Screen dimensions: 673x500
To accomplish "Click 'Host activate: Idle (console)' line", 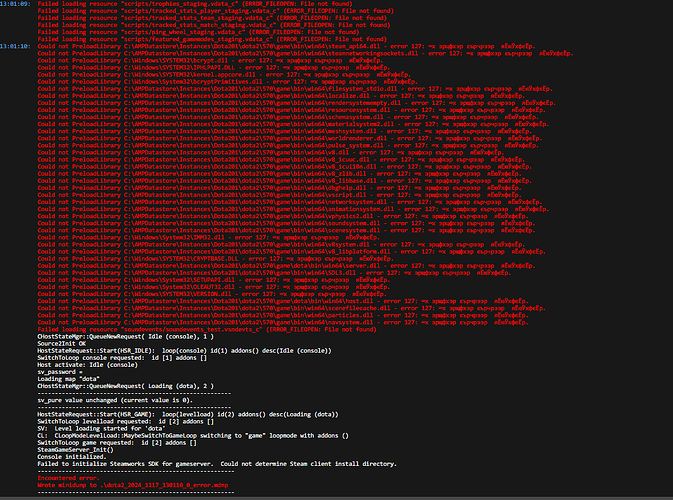I will [88, 365].
